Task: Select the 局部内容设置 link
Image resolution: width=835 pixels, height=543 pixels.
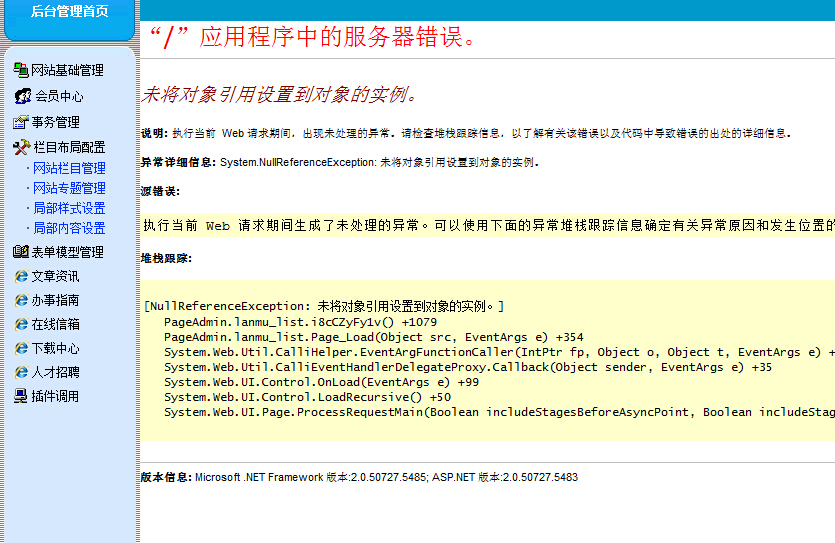Action: [x=69, y=228]
